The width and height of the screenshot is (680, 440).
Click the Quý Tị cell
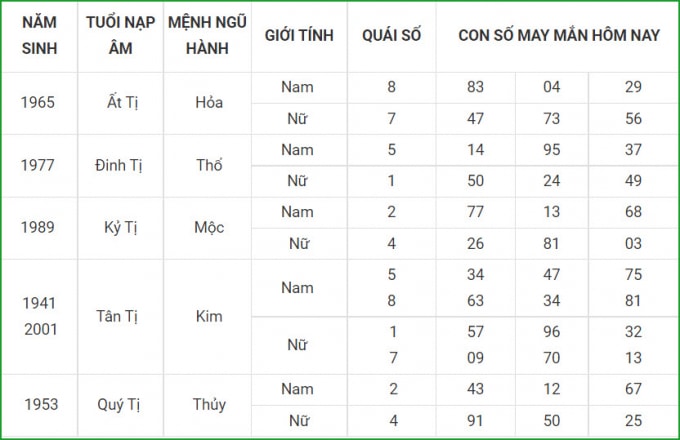click(x=119, y=405)
